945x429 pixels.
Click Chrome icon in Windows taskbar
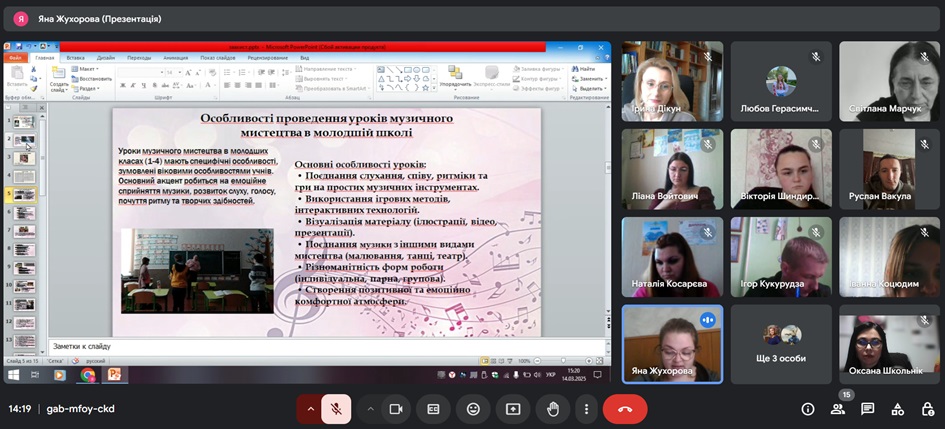coord(88,375)
